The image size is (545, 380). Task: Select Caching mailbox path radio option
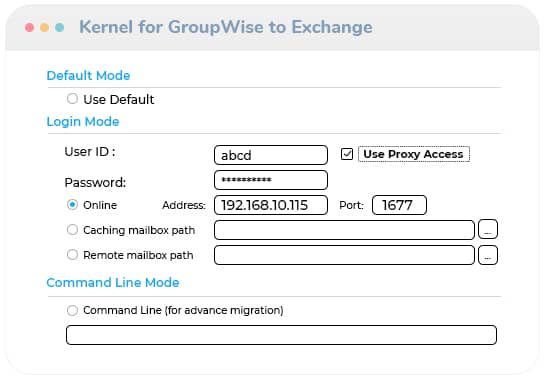[x=72, y=230]
